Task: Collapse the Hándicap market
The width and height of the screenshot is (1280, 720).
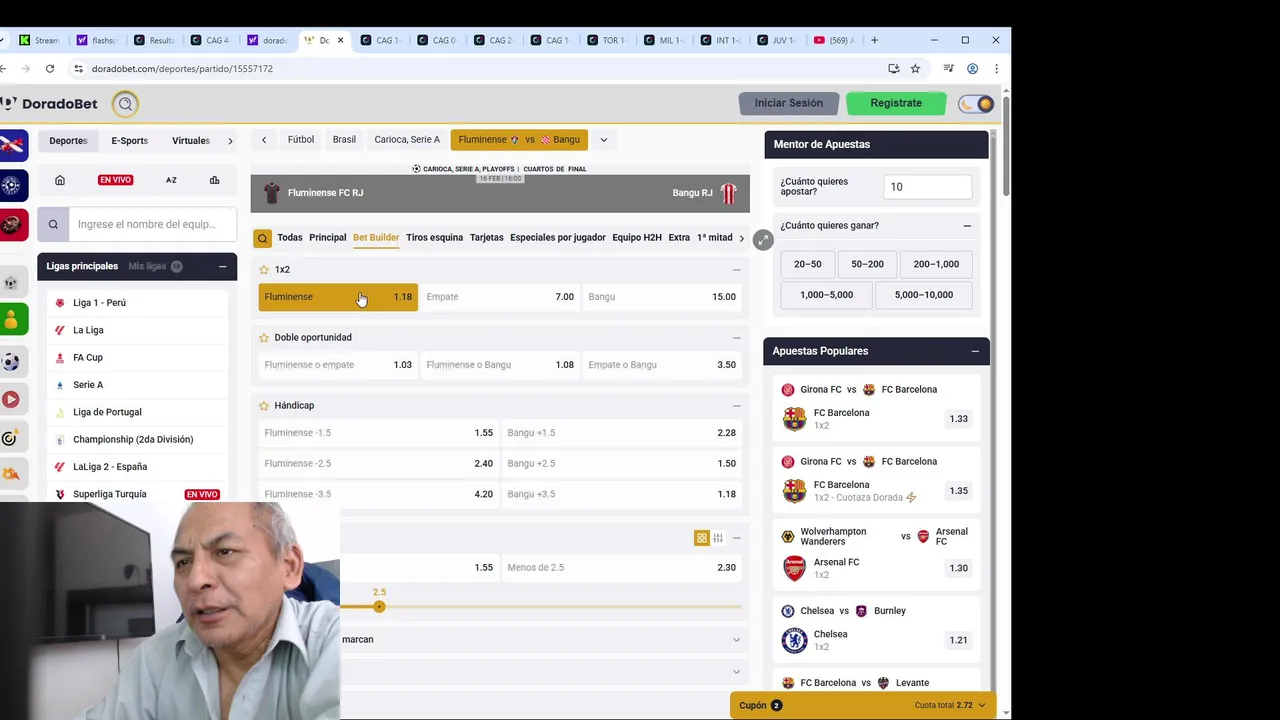Action: click(x=736, y=406)
